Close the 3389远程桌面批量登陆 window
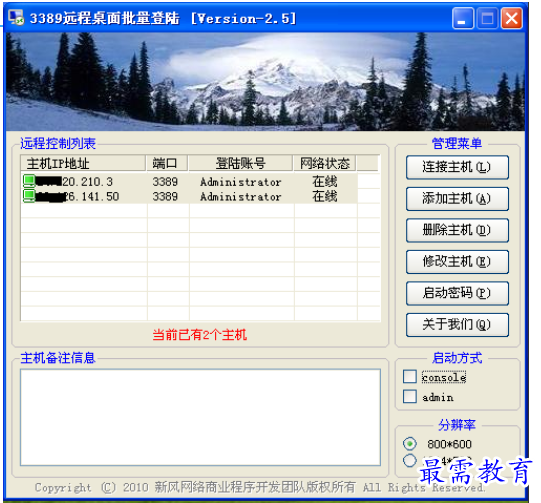This screenshot has width=541, height=503. (512, 19)
